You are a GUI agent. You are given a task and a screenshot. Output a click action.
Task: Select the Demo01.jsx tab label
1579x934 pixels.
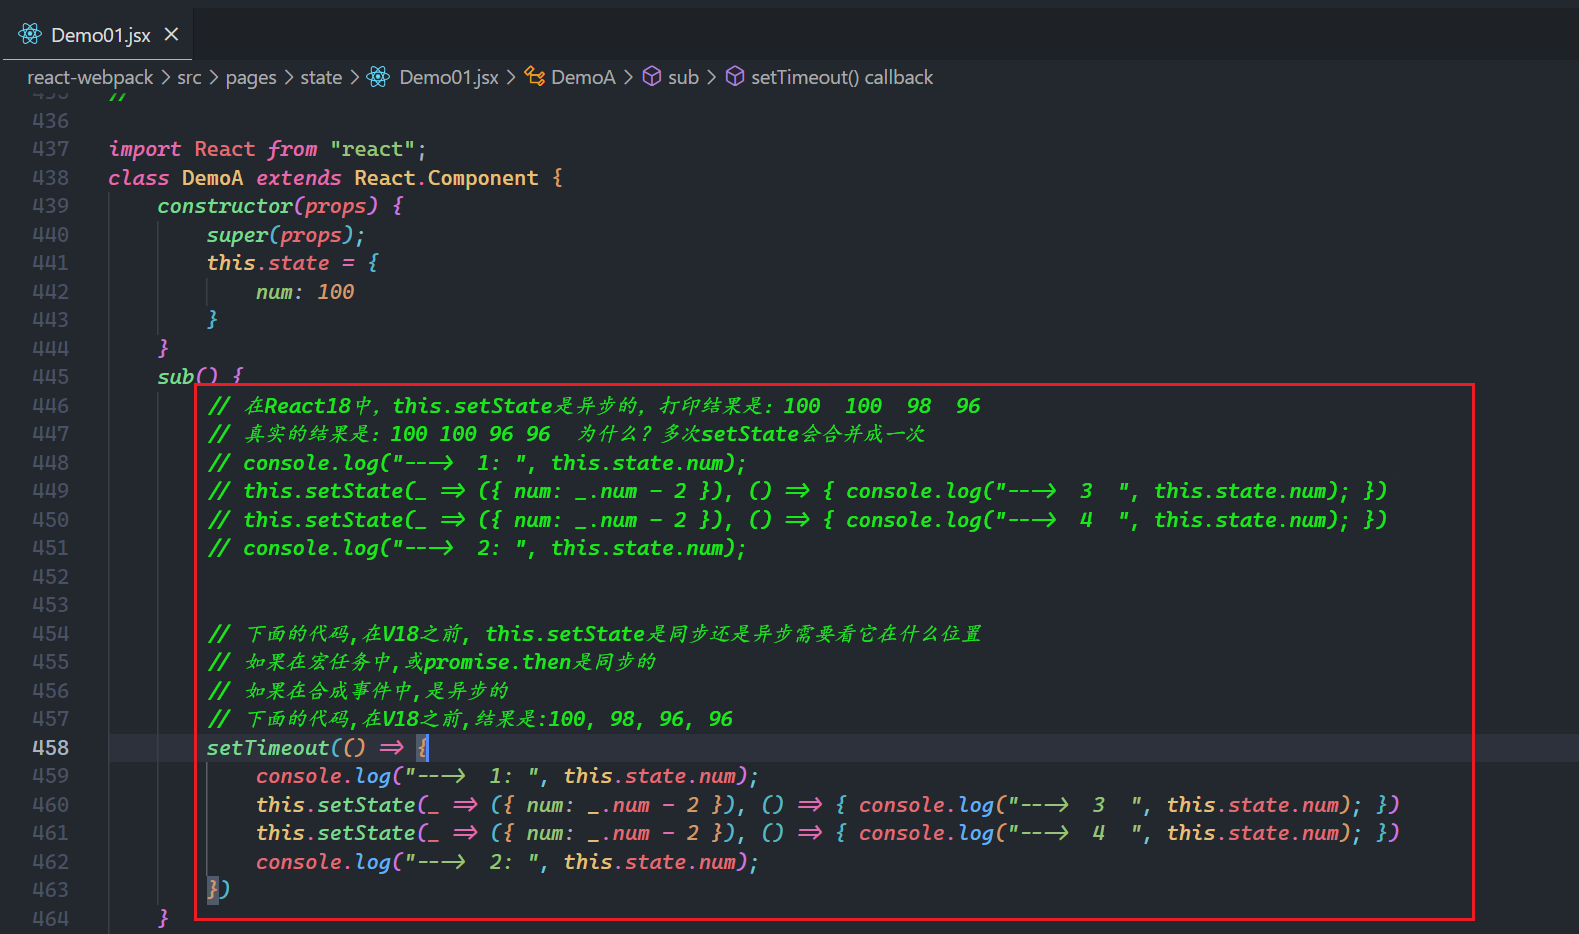(x=101, y=35)
